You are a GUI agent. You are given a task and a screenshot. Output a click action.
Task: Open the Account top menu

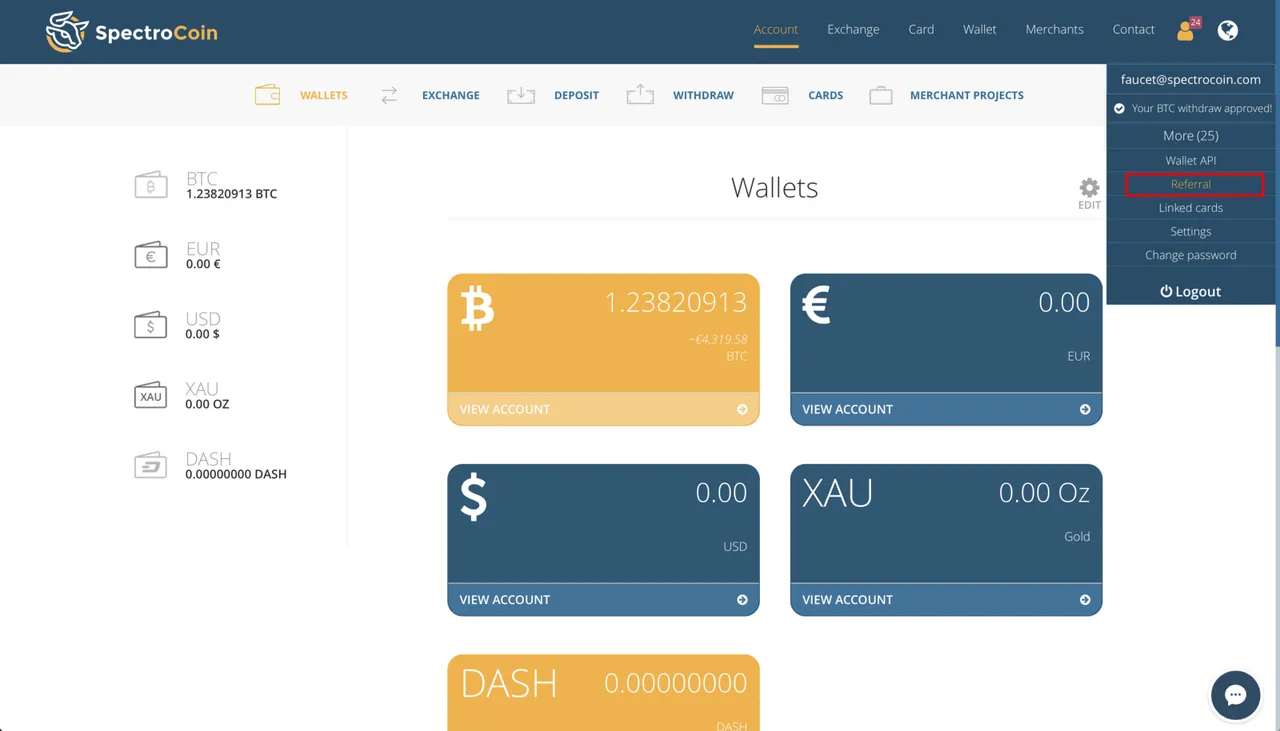tap(776, 30)
